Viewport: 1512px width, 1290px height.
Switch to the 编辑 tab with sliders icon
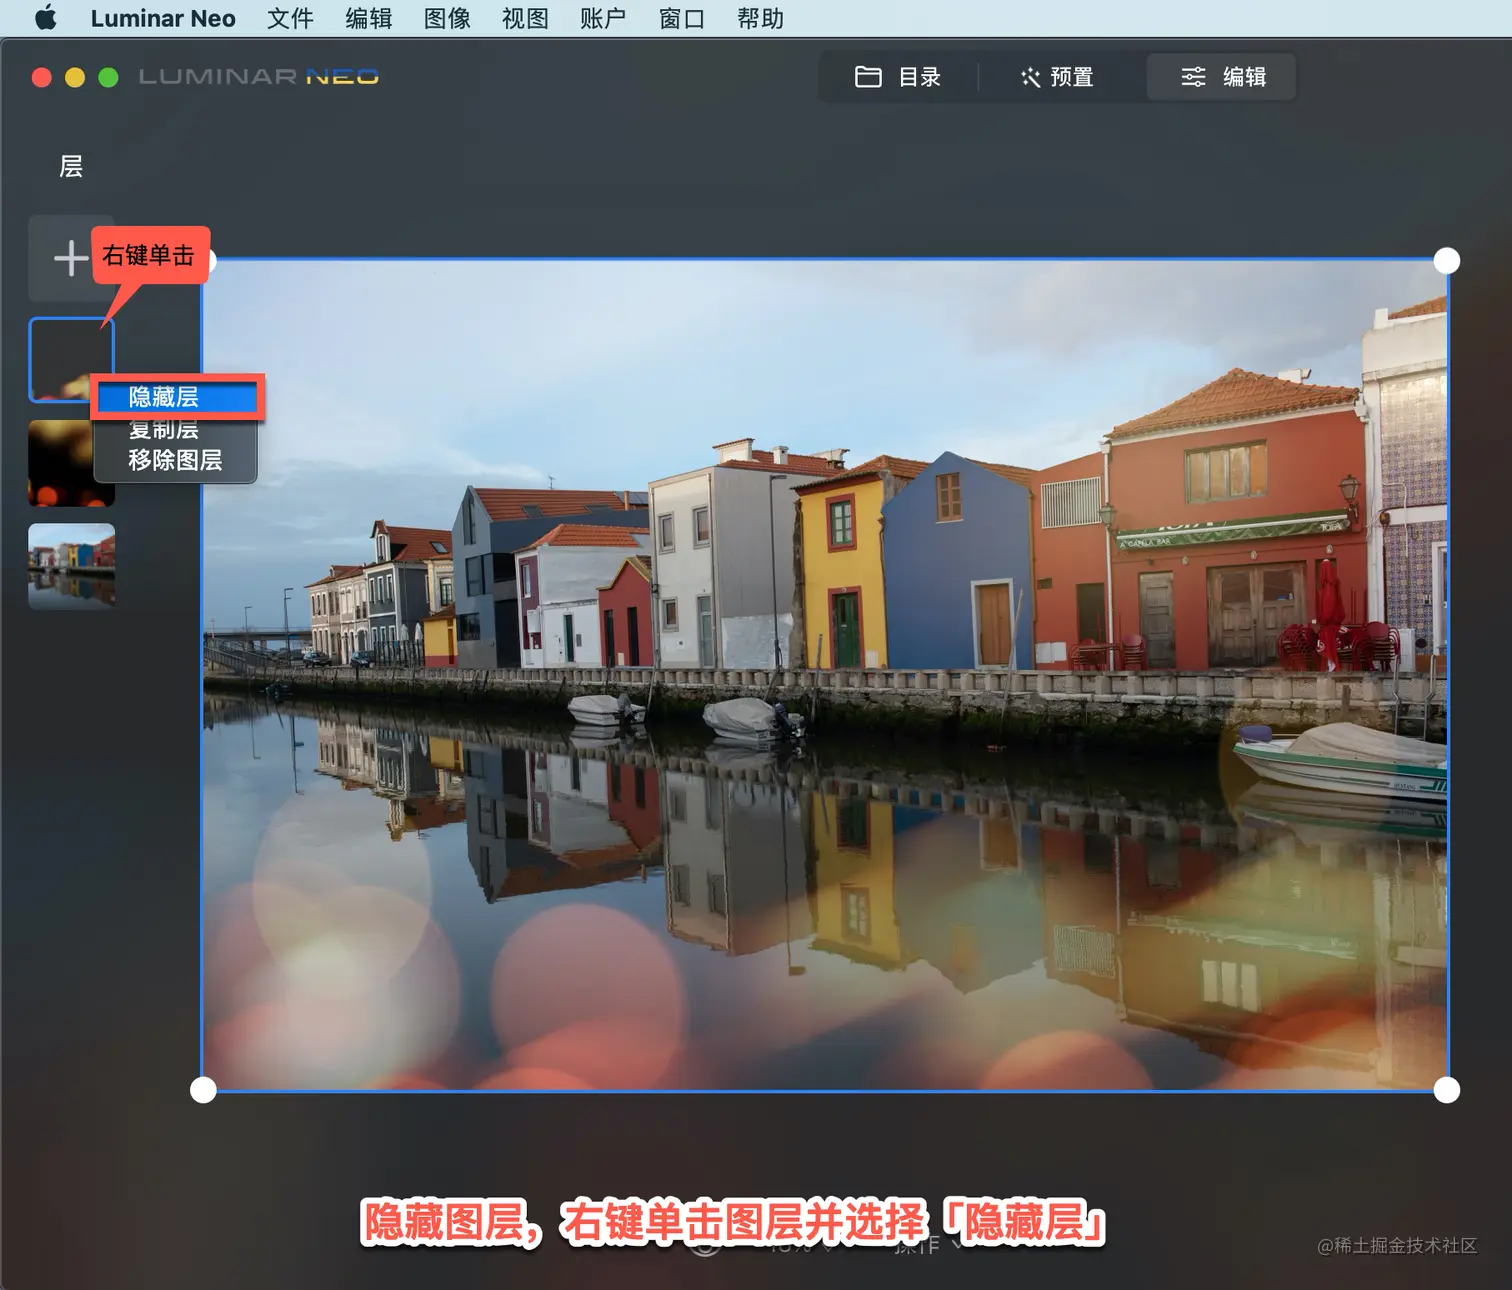pyautogui.click(x=1222, y=77)
